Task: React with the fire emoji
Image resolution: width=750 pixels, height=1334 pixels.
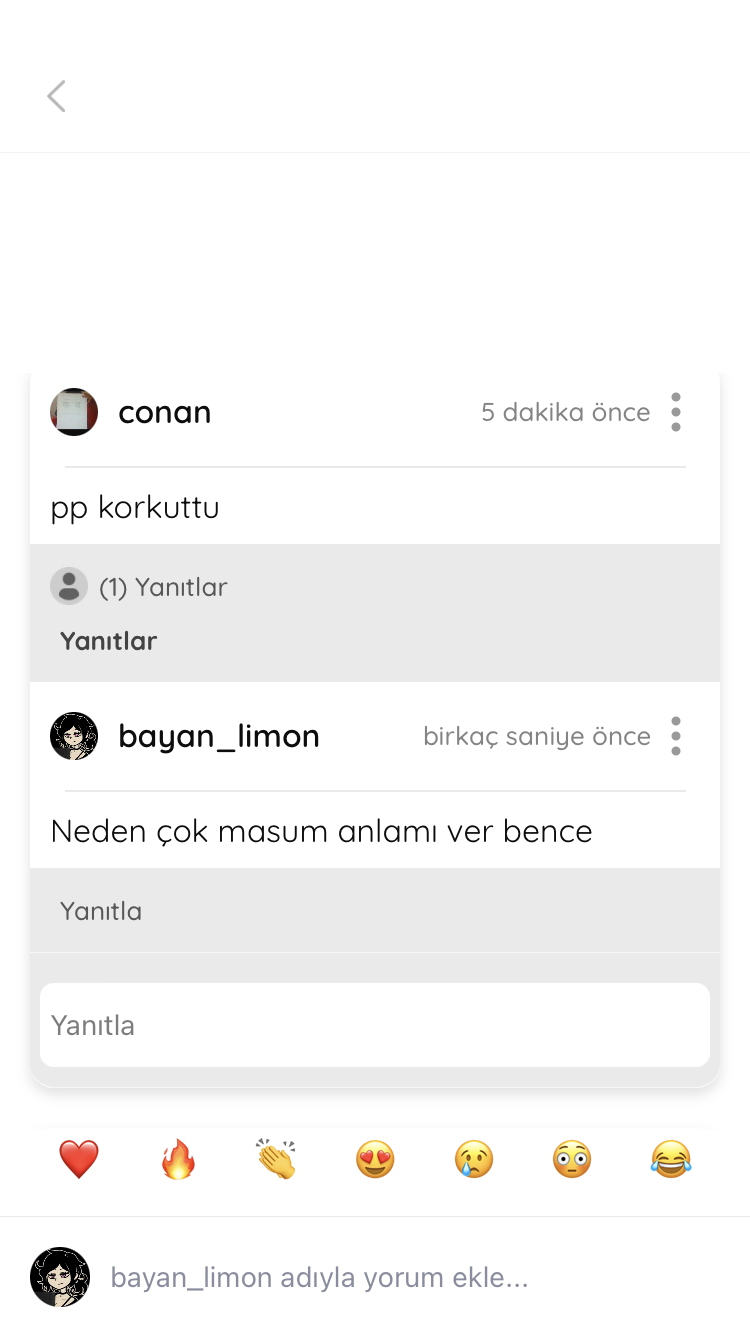Action: pos(178,1160)
